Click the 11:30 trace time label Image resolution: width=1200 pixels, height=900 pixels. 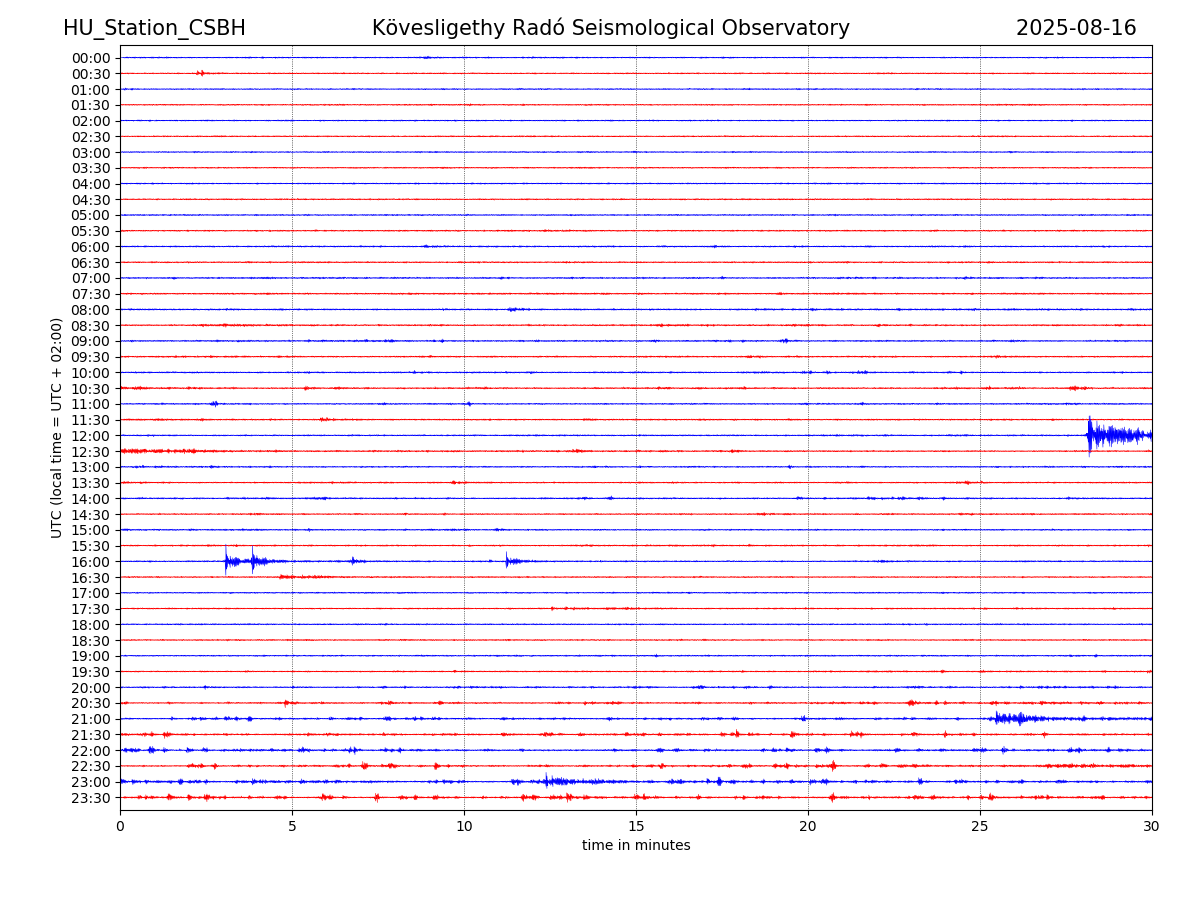[x=91, y=420]
